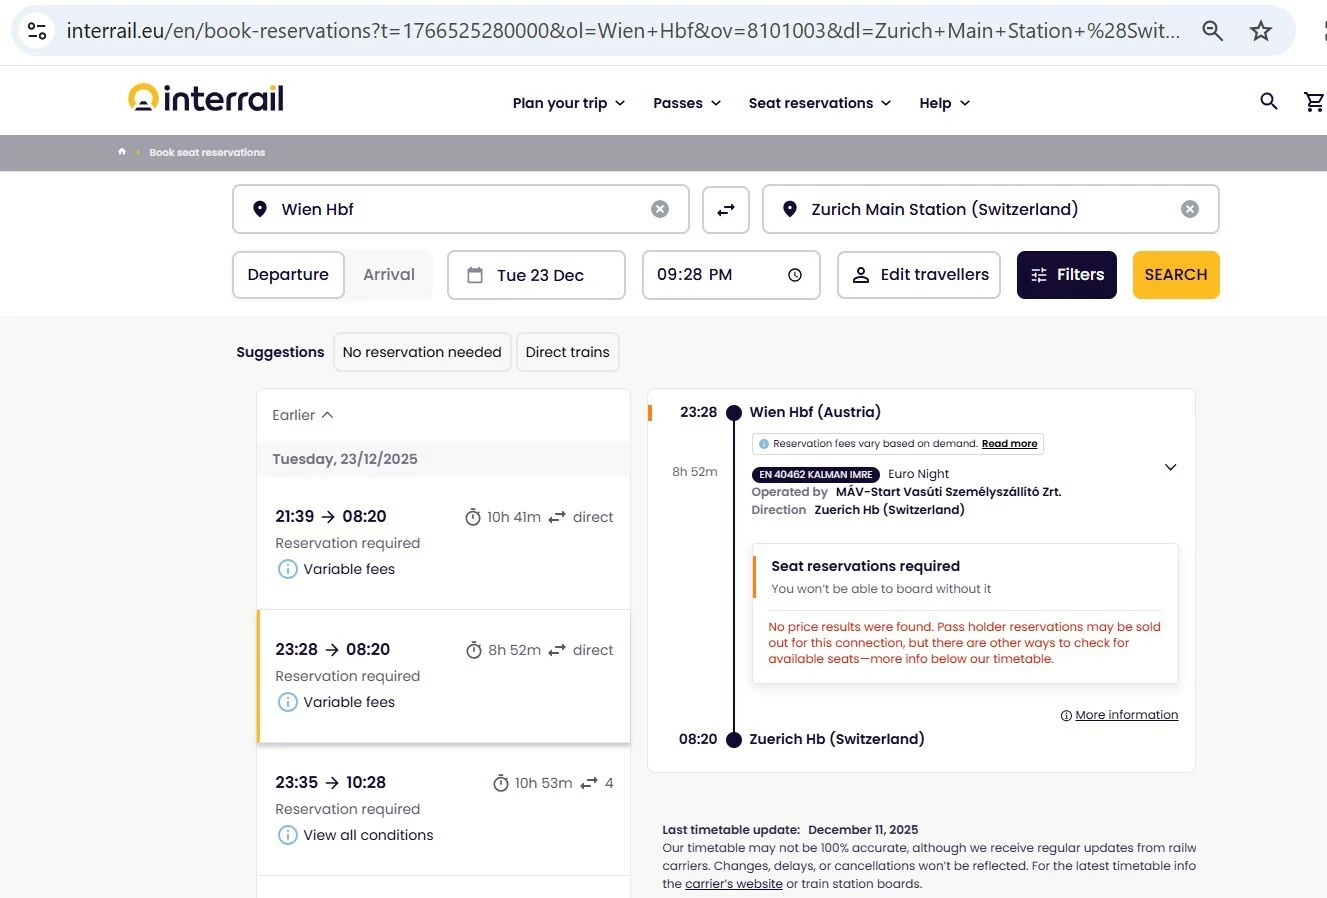Click the browser zoom magnifier icon
Viewport: 1327px width, 898px height.
point(1212,31)
